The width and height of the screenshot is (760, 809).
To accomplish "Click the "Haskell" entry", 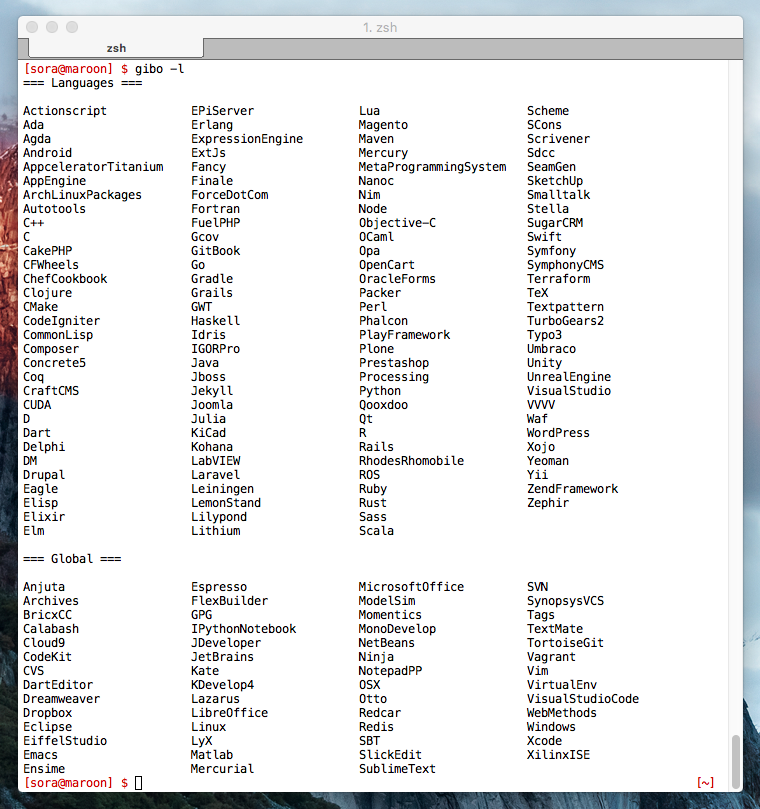I will tap(216, 320).
